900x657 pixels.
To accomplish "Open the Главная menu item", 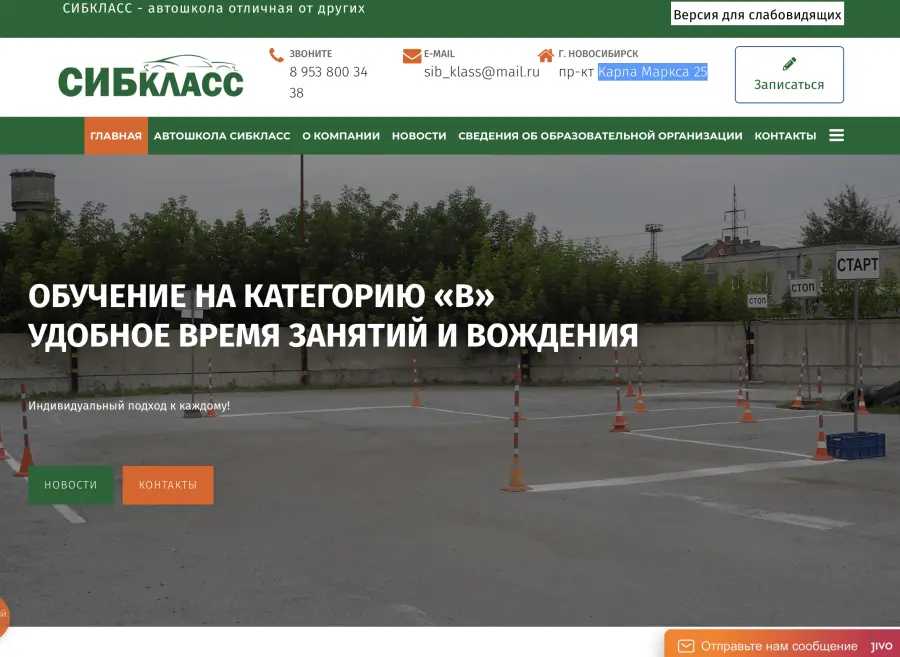I will (x=116, y=136).
